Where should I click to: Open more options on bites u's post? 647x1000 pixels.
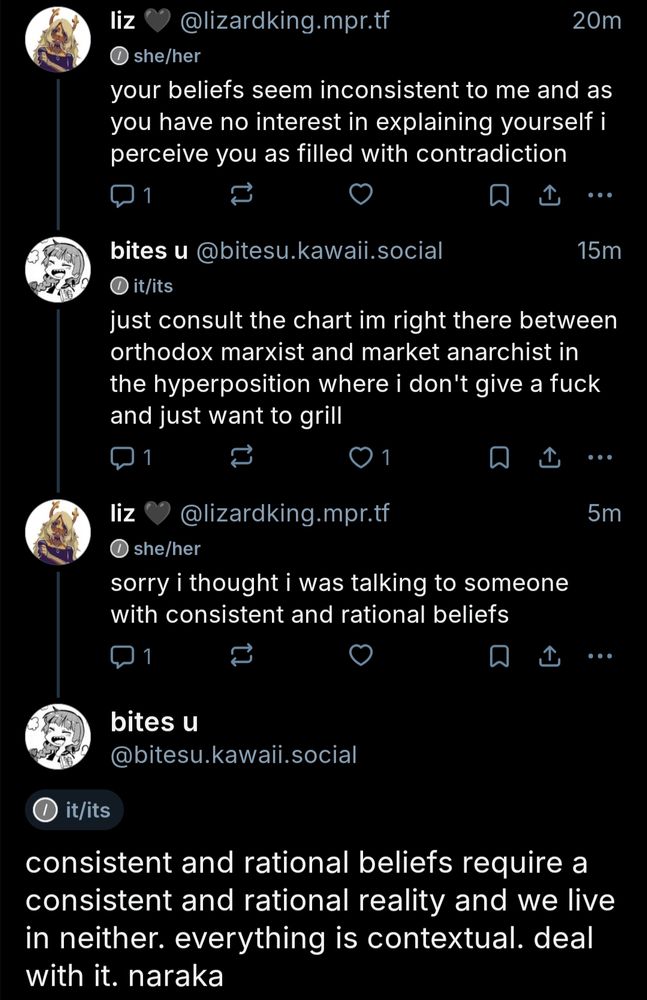coord(599,458)
